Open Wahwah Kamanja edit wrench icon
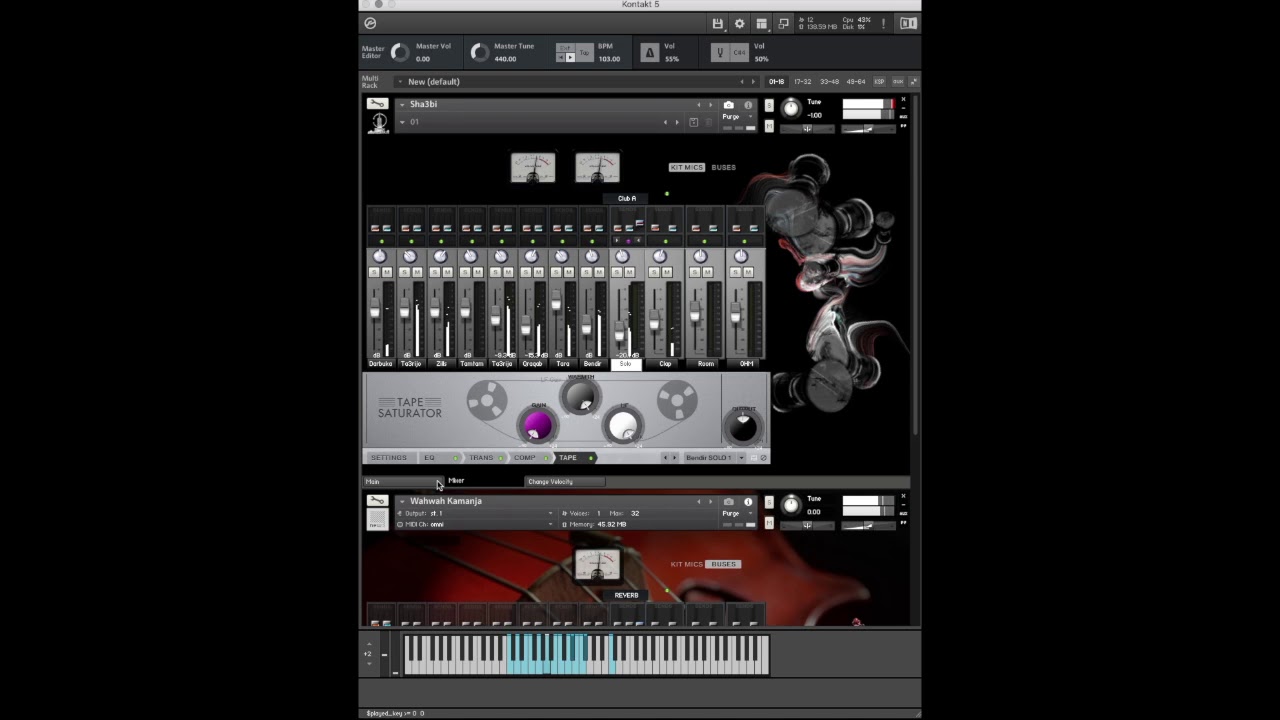1280x720 pixels. [x=377, y=501]
